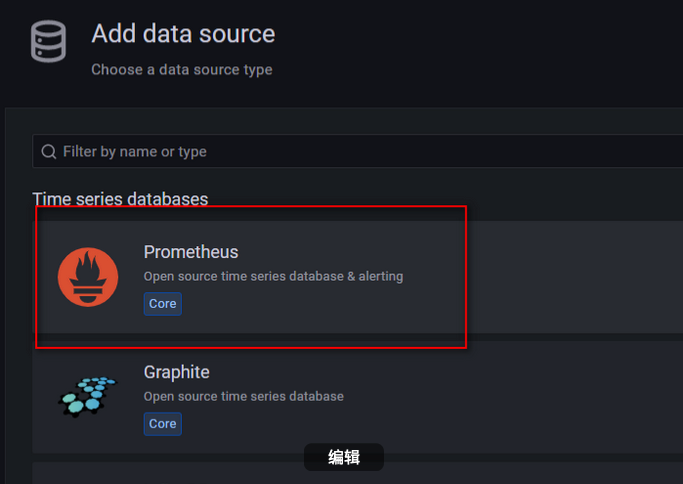Click the magnifier icon in filter box

pyautogui.click(x=48, y=152)
